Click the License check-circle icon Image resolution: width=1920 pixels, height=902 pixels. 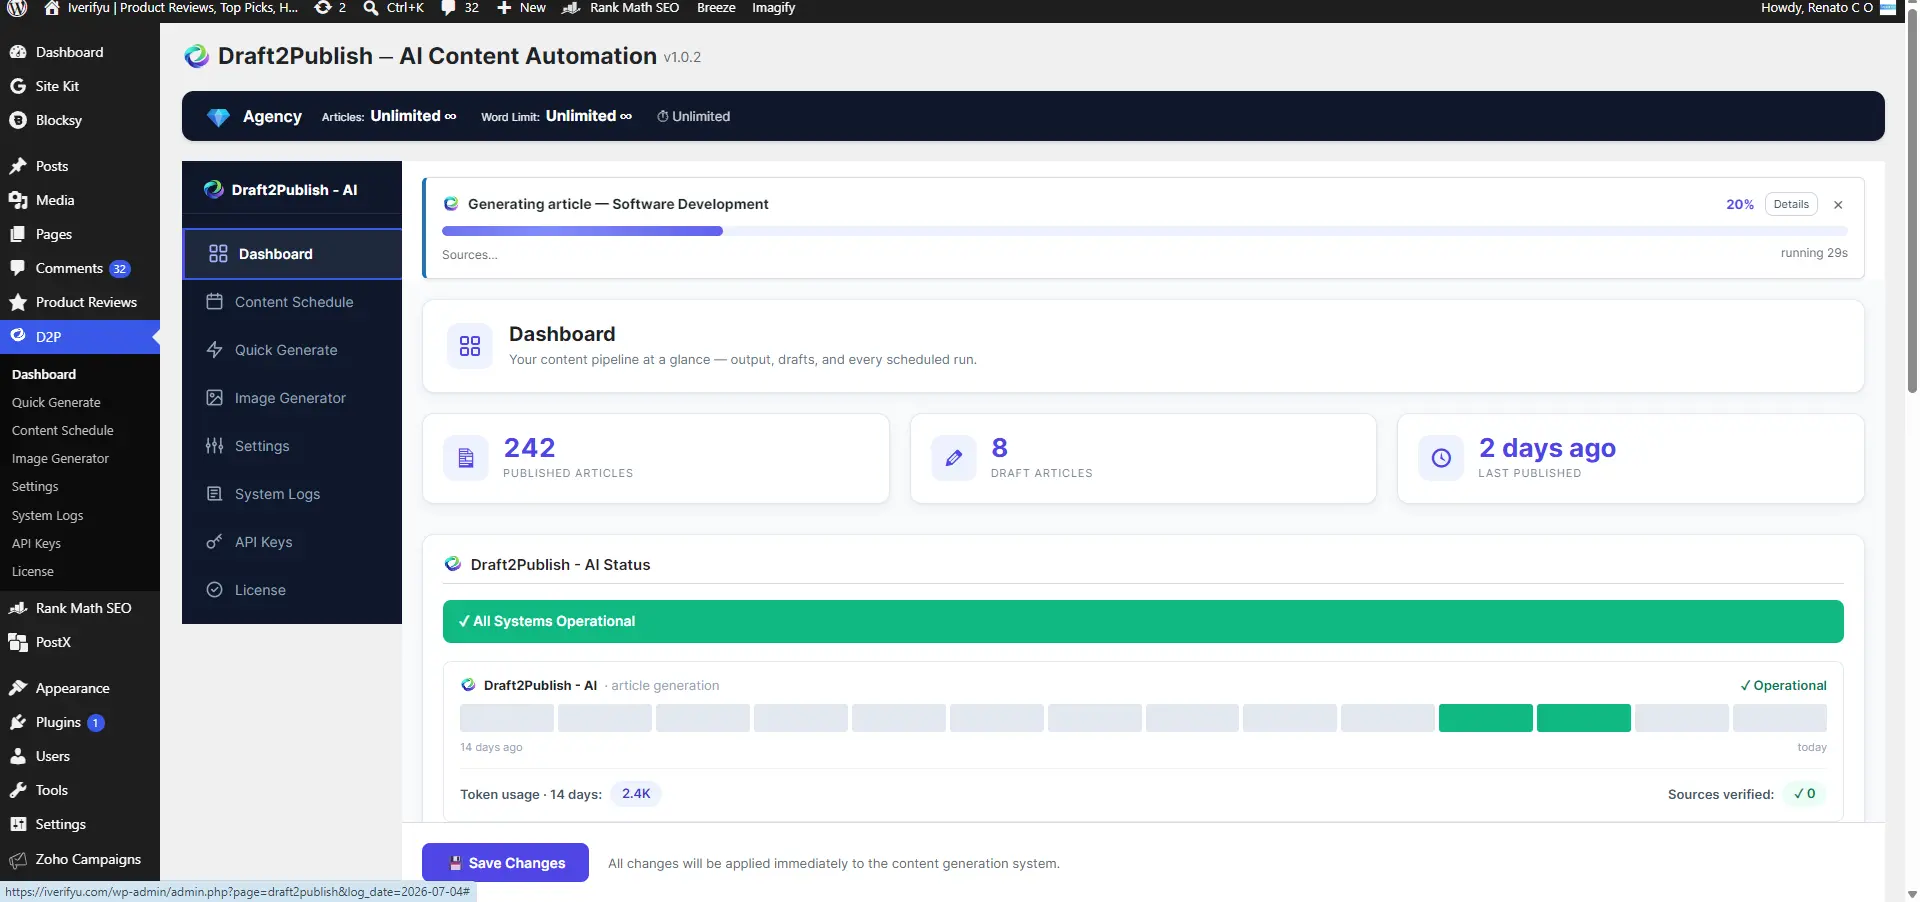click(x=214, y=589)
